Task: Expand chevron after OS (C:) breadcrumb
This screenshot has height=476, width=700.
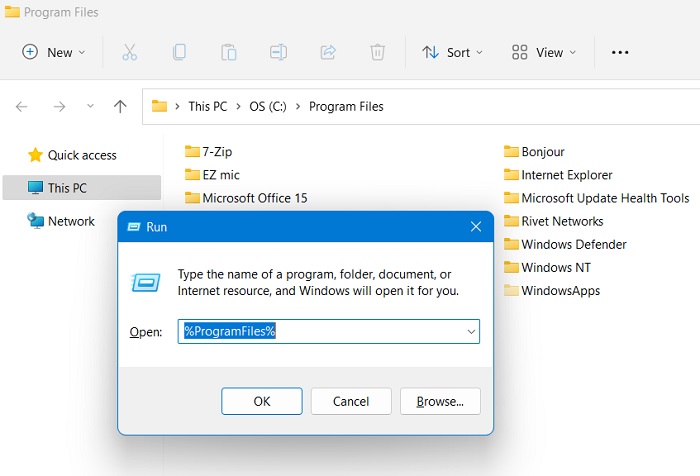Action: (x=298, y=107)
